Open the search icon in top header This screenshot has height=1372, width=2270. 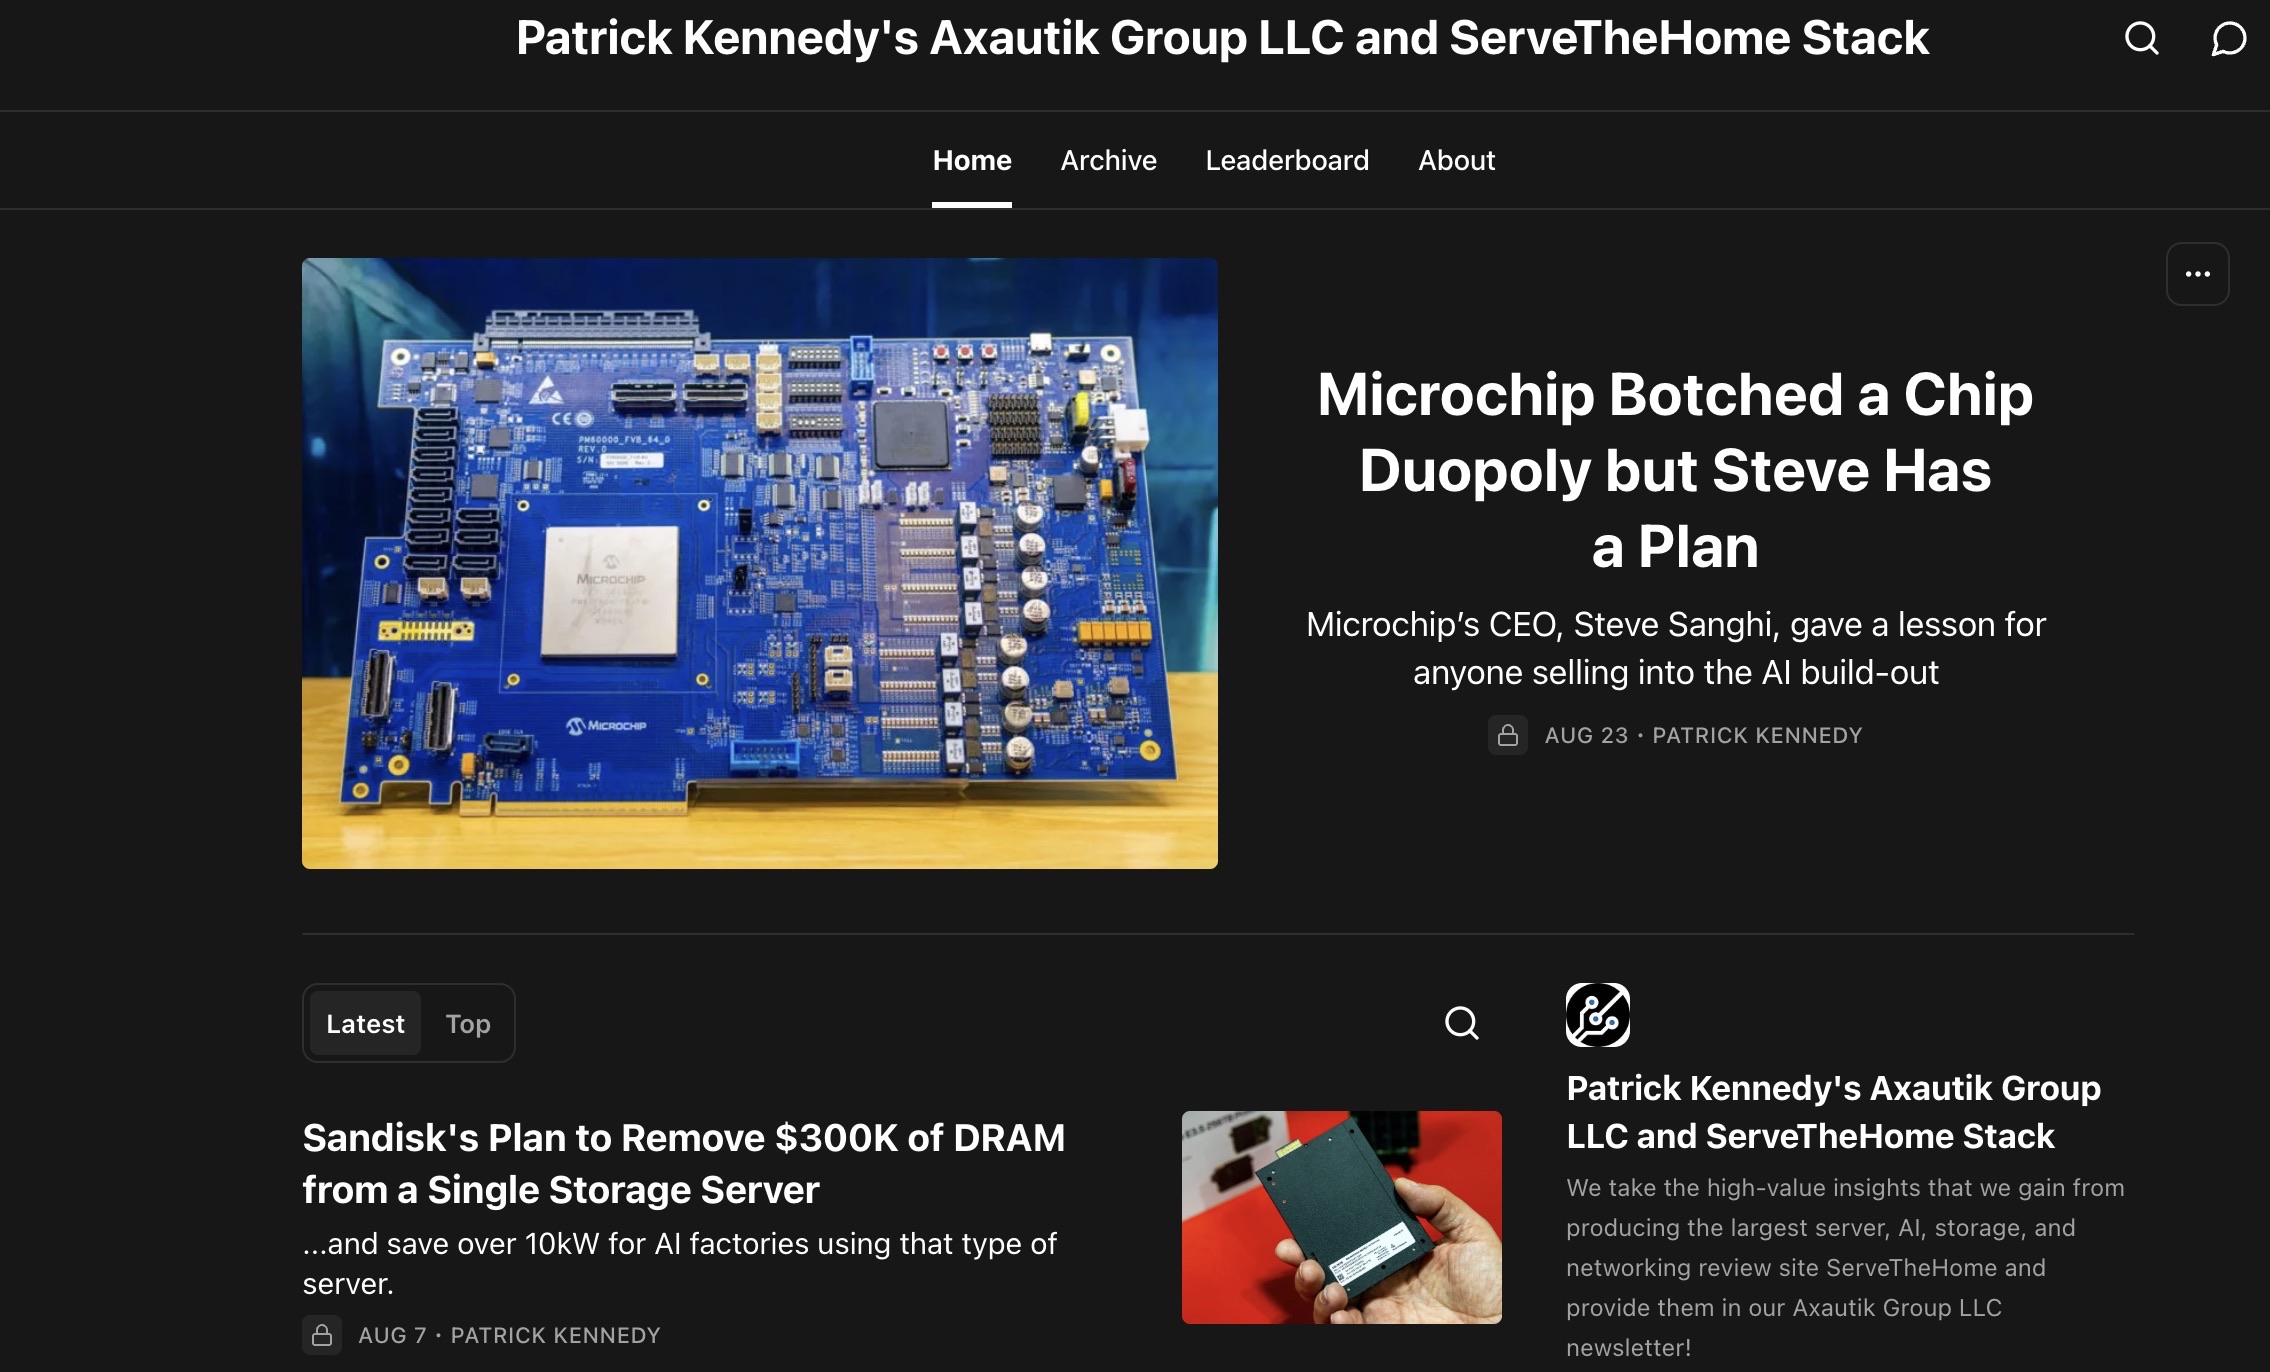tap(2141, 39)
